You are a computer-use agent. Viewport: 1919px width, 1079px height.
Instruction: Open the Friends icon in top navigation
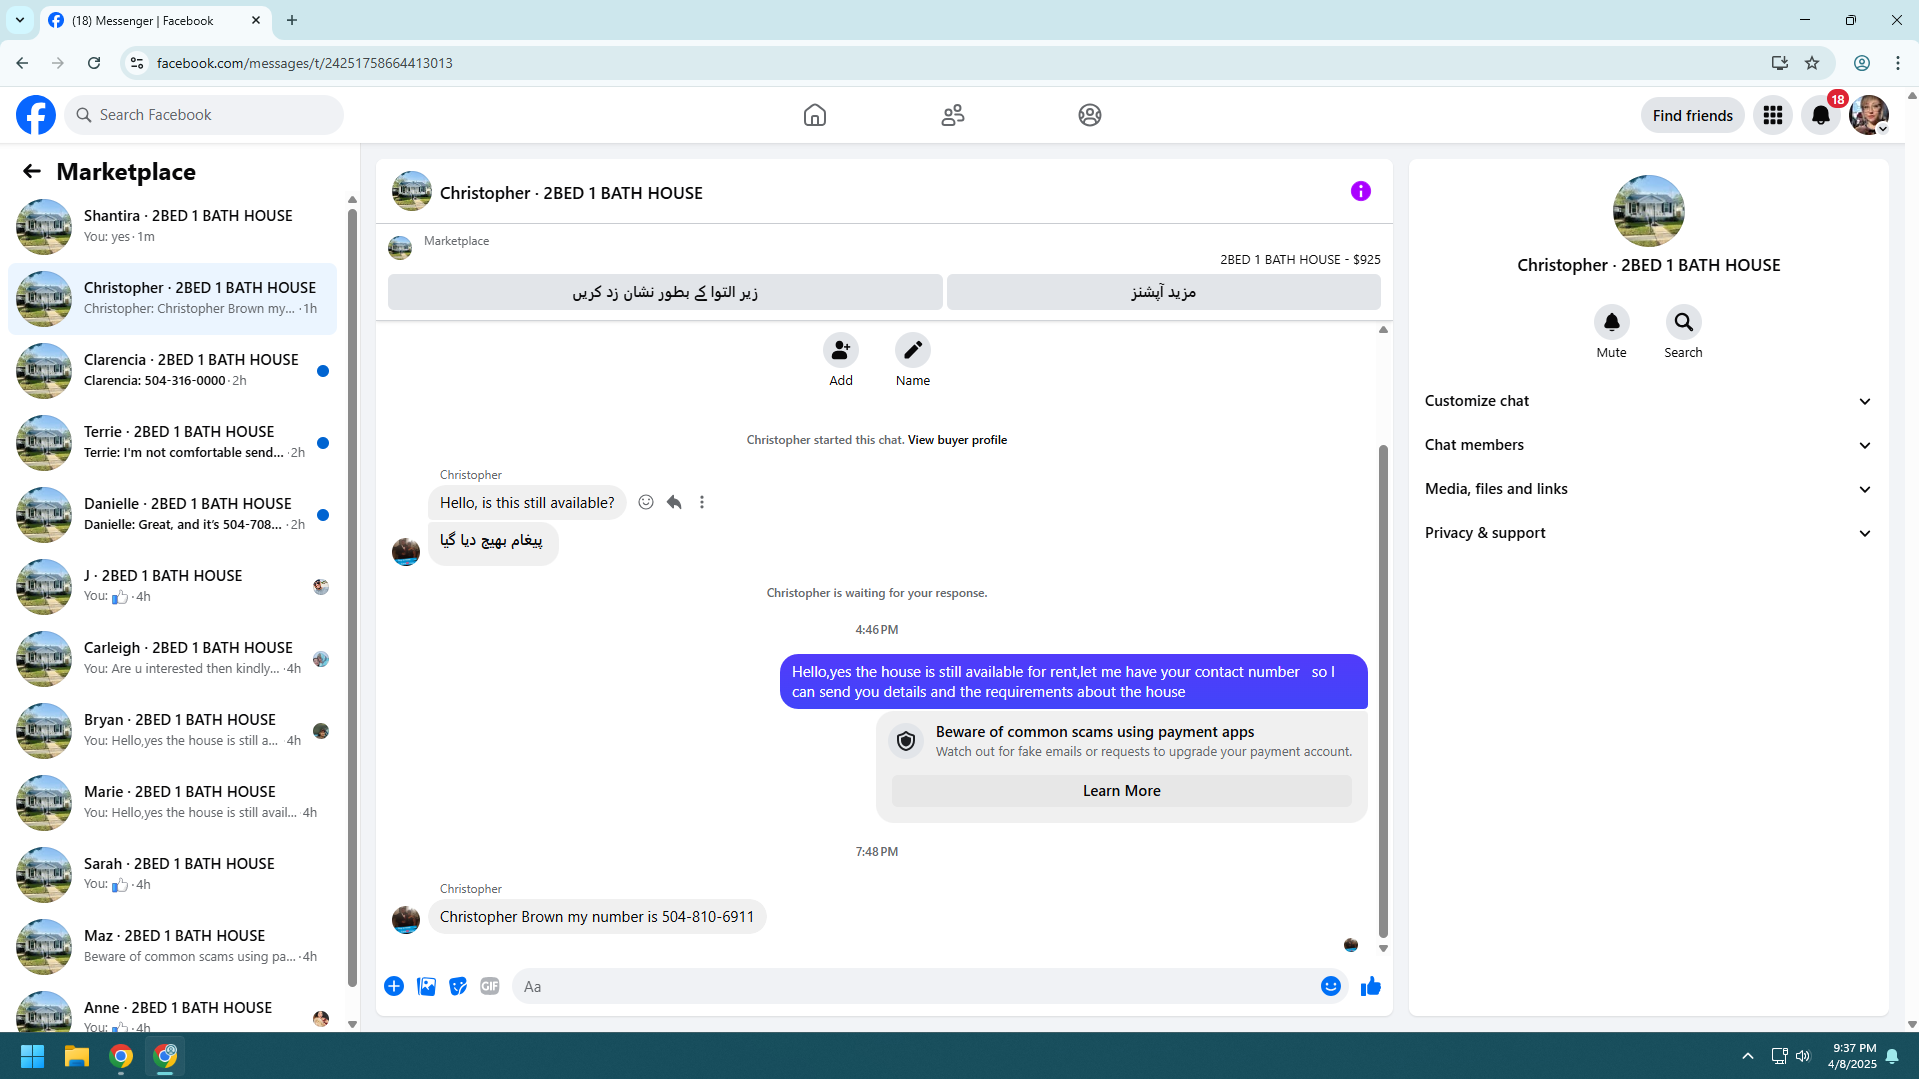coord(953,115)
